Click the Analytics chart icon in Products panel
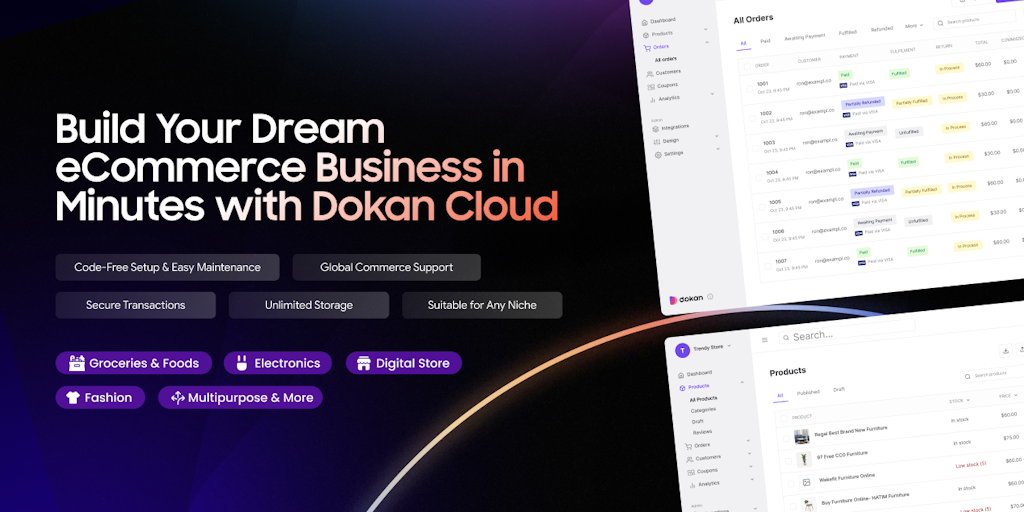Screen dimensions: 1024x512 pos(692,486)
